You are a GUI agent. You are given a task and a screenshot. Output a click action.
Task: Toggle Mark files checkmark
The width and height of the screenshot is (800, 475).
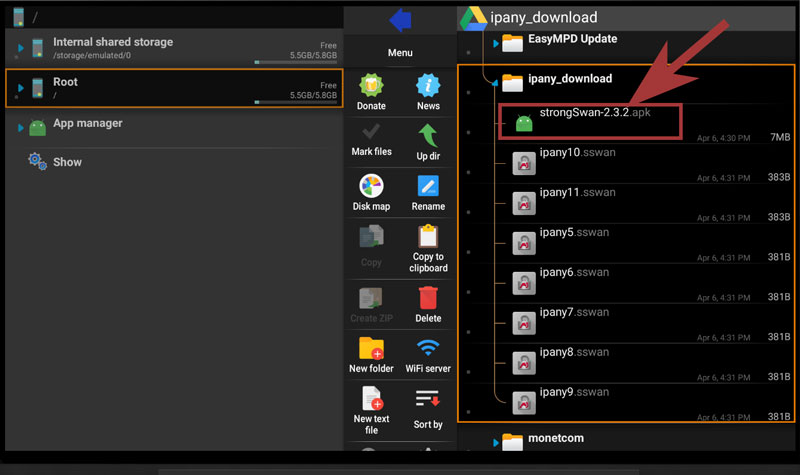coord(371,136)
